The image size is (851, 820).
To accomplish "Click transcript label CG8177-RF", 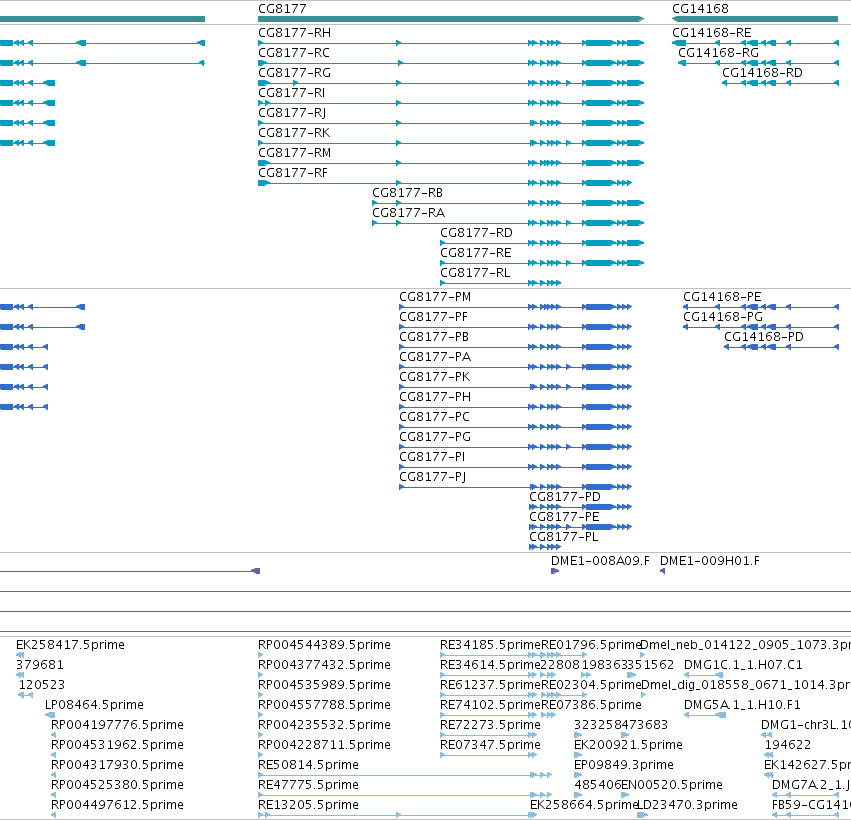I will [293, 174].
